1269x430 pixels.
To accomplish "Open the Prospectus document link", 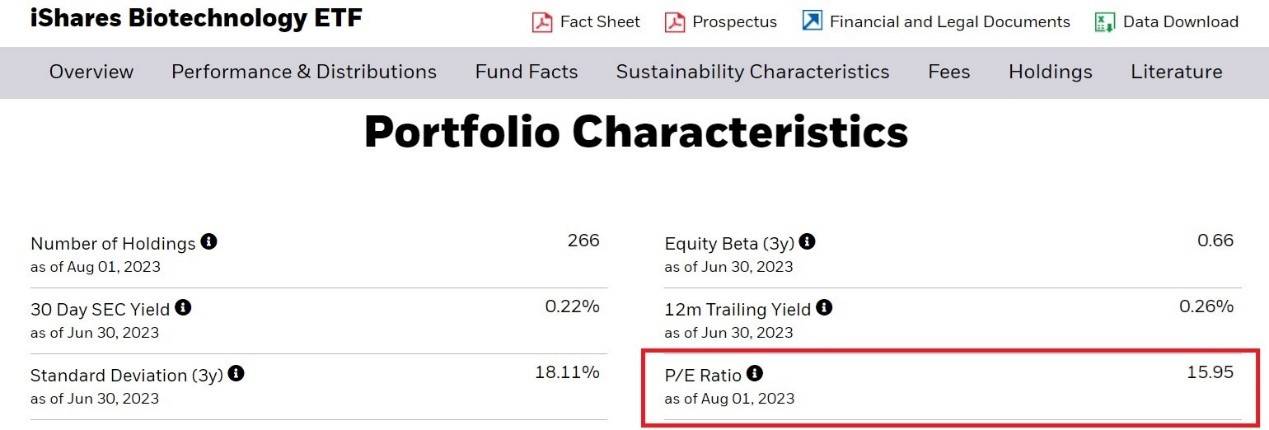I will 734,22.
